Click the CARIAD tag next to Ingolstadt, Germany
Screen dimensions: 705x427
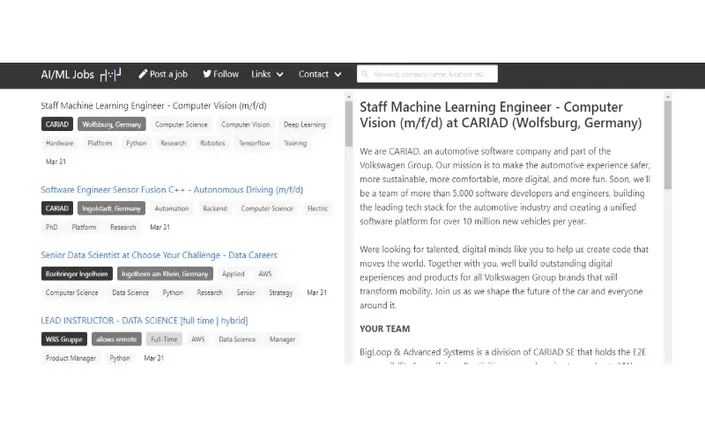(x=57, y=209)
